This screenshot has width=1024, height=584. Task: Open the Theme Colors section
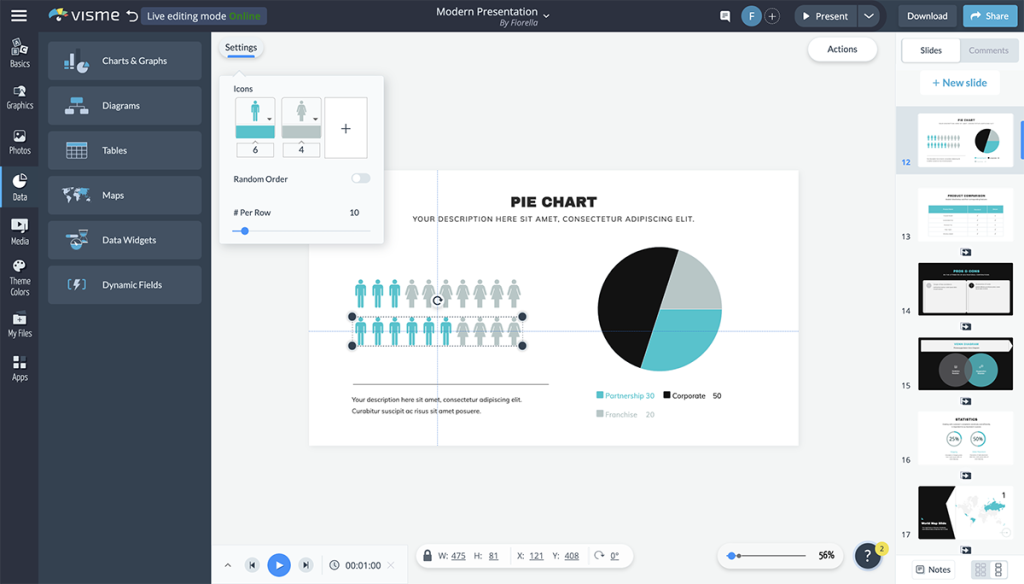click(x=19, y=275)
